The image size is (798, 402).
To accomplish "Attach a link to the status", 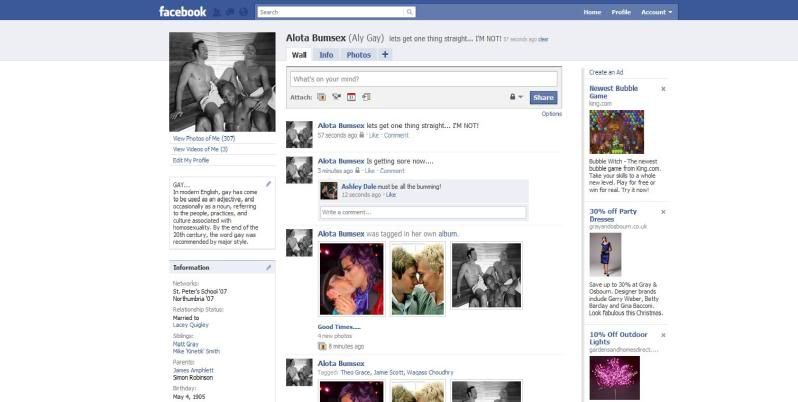I will click(x=366, y=97).
